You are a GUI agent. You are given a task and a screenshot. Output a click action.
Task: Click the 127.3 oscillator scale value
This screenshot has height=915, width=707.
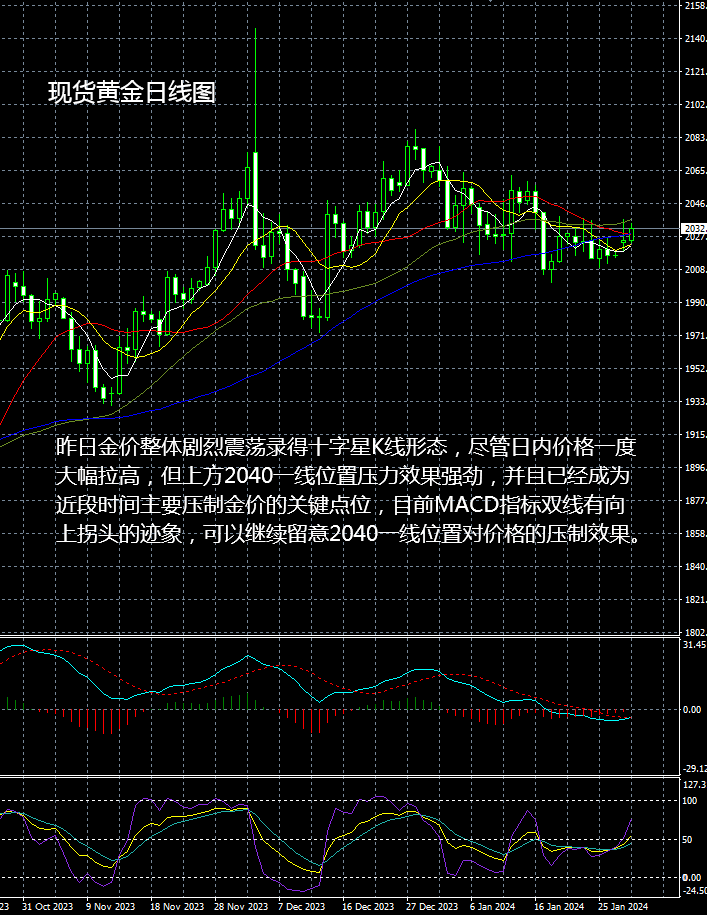pos(693,785)
